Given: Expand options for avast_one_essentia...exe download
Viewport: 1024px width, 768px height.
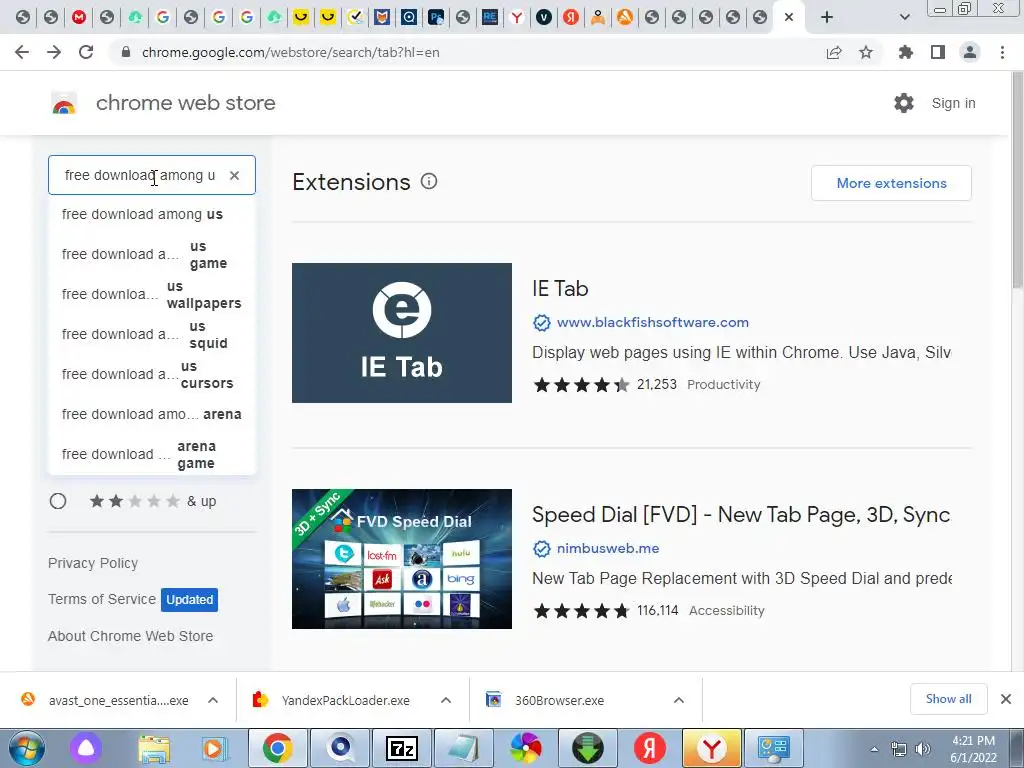Looking at the screenshot, I should pyautogui.click(x=213, y=700).
